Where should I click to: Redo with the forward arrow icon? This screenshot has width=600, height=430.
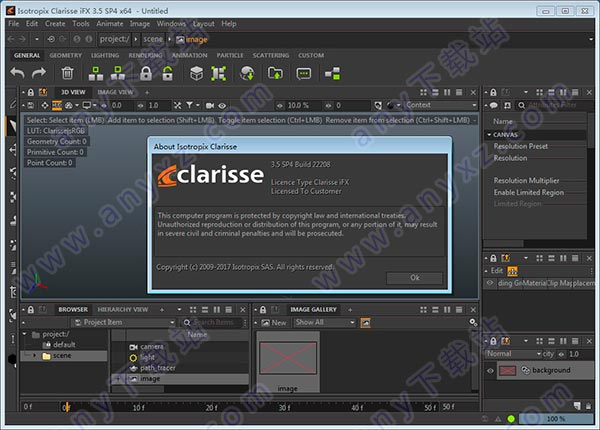click(x=39, y=73)
